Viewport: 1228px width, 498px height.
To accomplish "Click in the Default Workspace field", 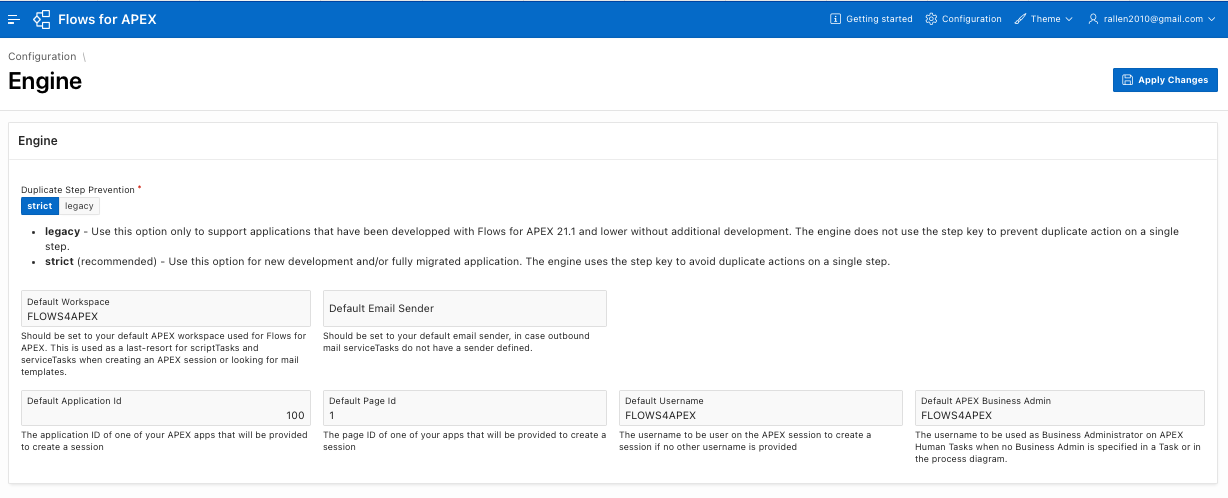I will point(166,309).
